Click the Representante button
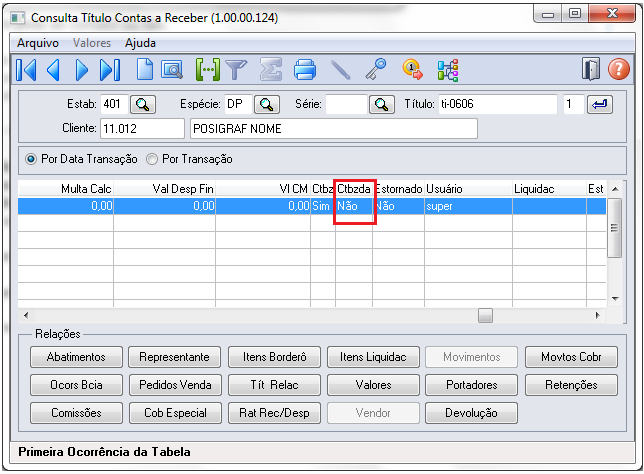 pyautogui.click(x=175, y=357)
